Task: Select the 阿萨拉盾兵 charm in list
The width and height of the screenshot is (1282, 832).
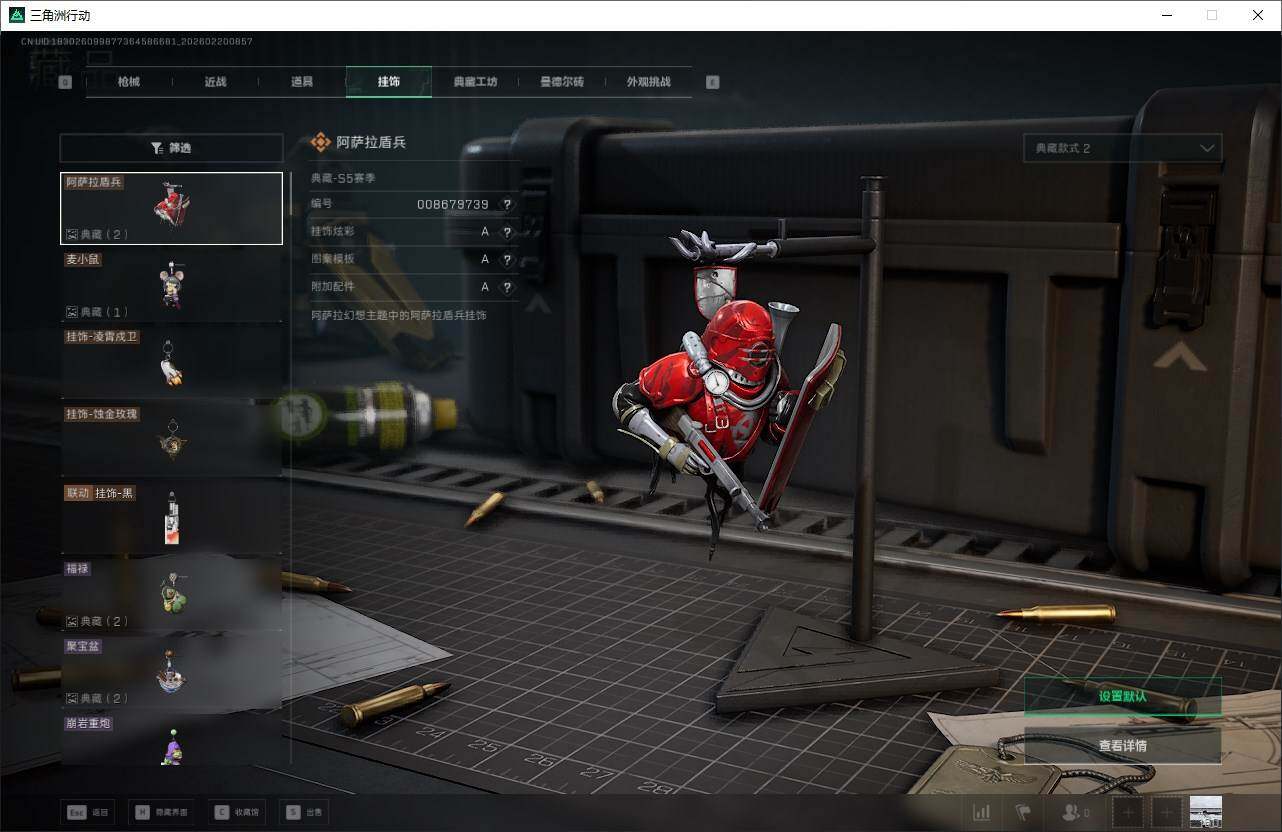Action: click(x=171, y=208)
